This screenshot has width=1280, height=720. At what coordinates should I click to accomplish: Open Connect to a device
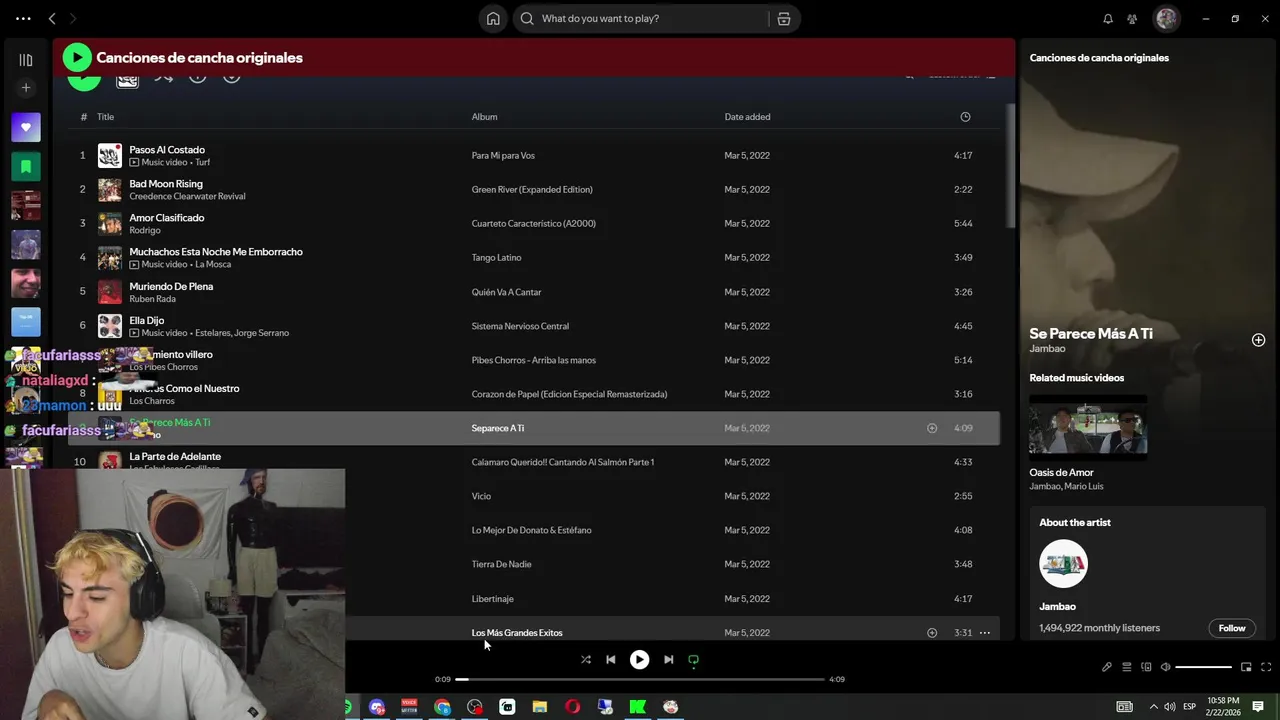click(x=1146, y=667)
